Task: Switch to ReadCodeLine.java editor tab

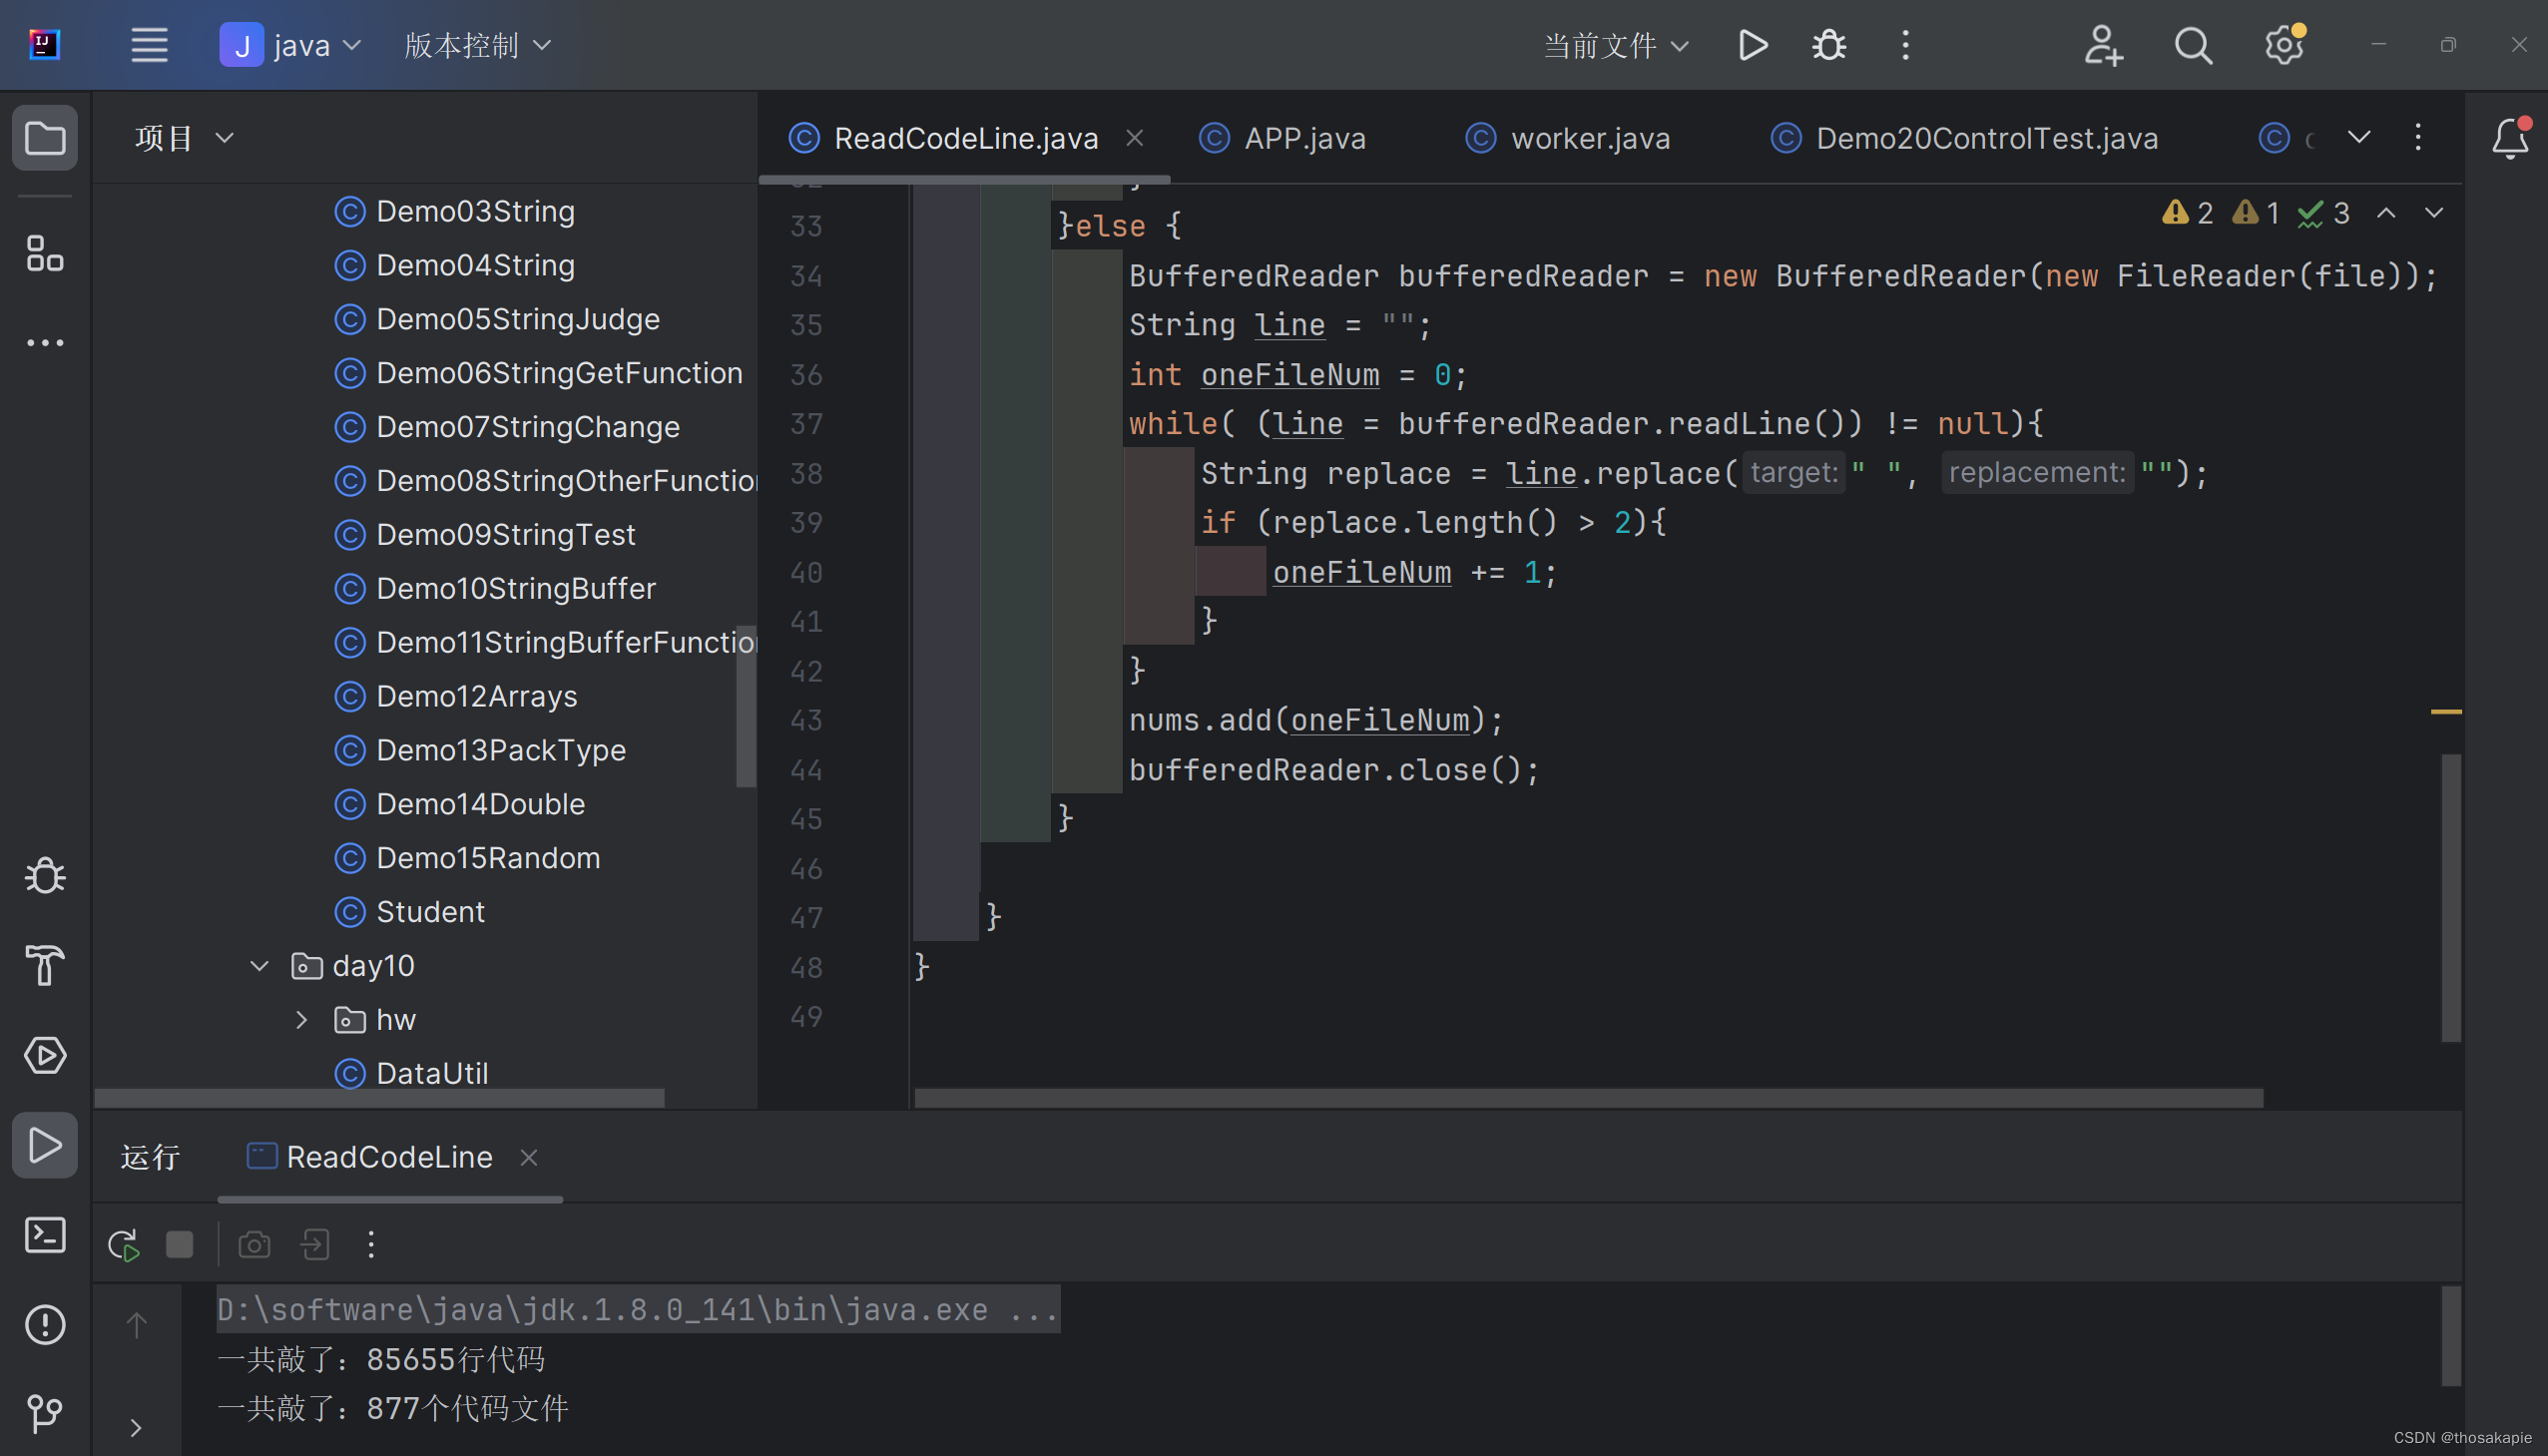Action: point(965,138)
